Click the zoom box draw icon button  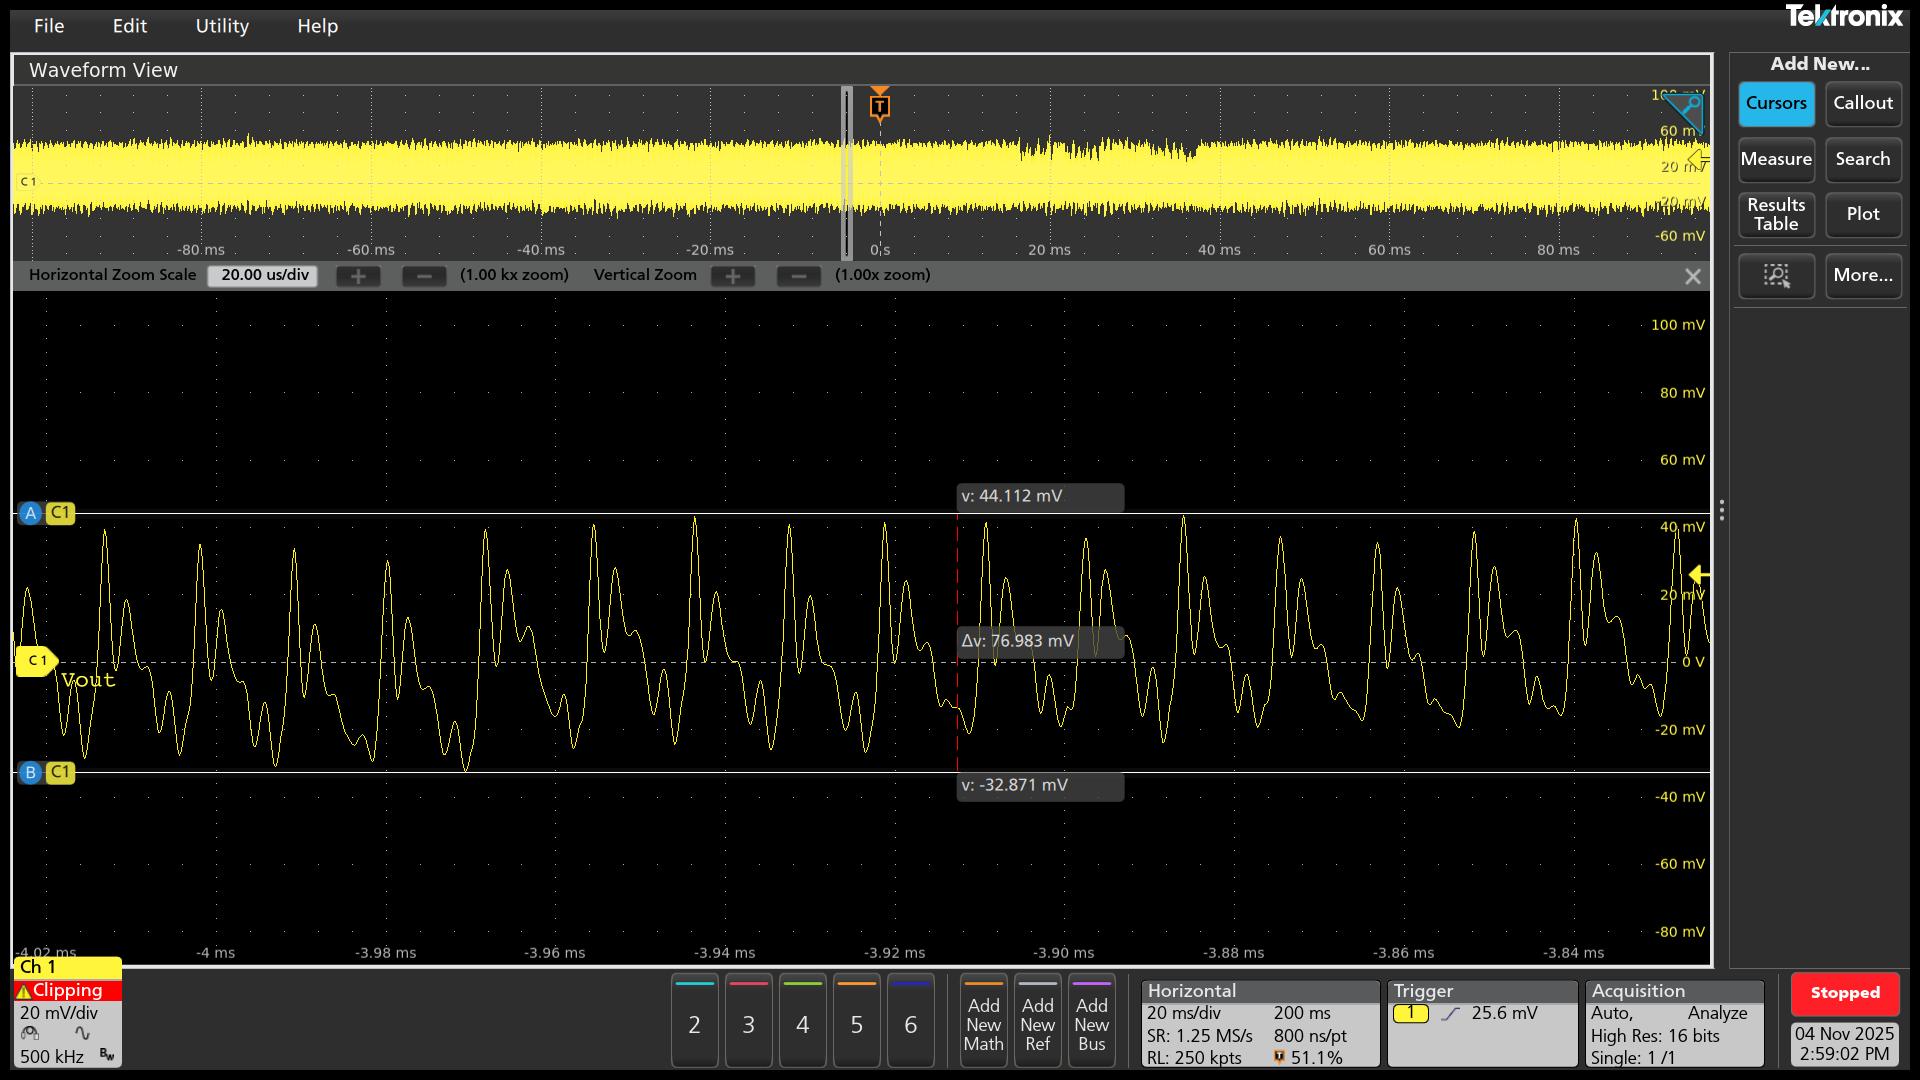pyautogui.click(x=1776, y=276)
